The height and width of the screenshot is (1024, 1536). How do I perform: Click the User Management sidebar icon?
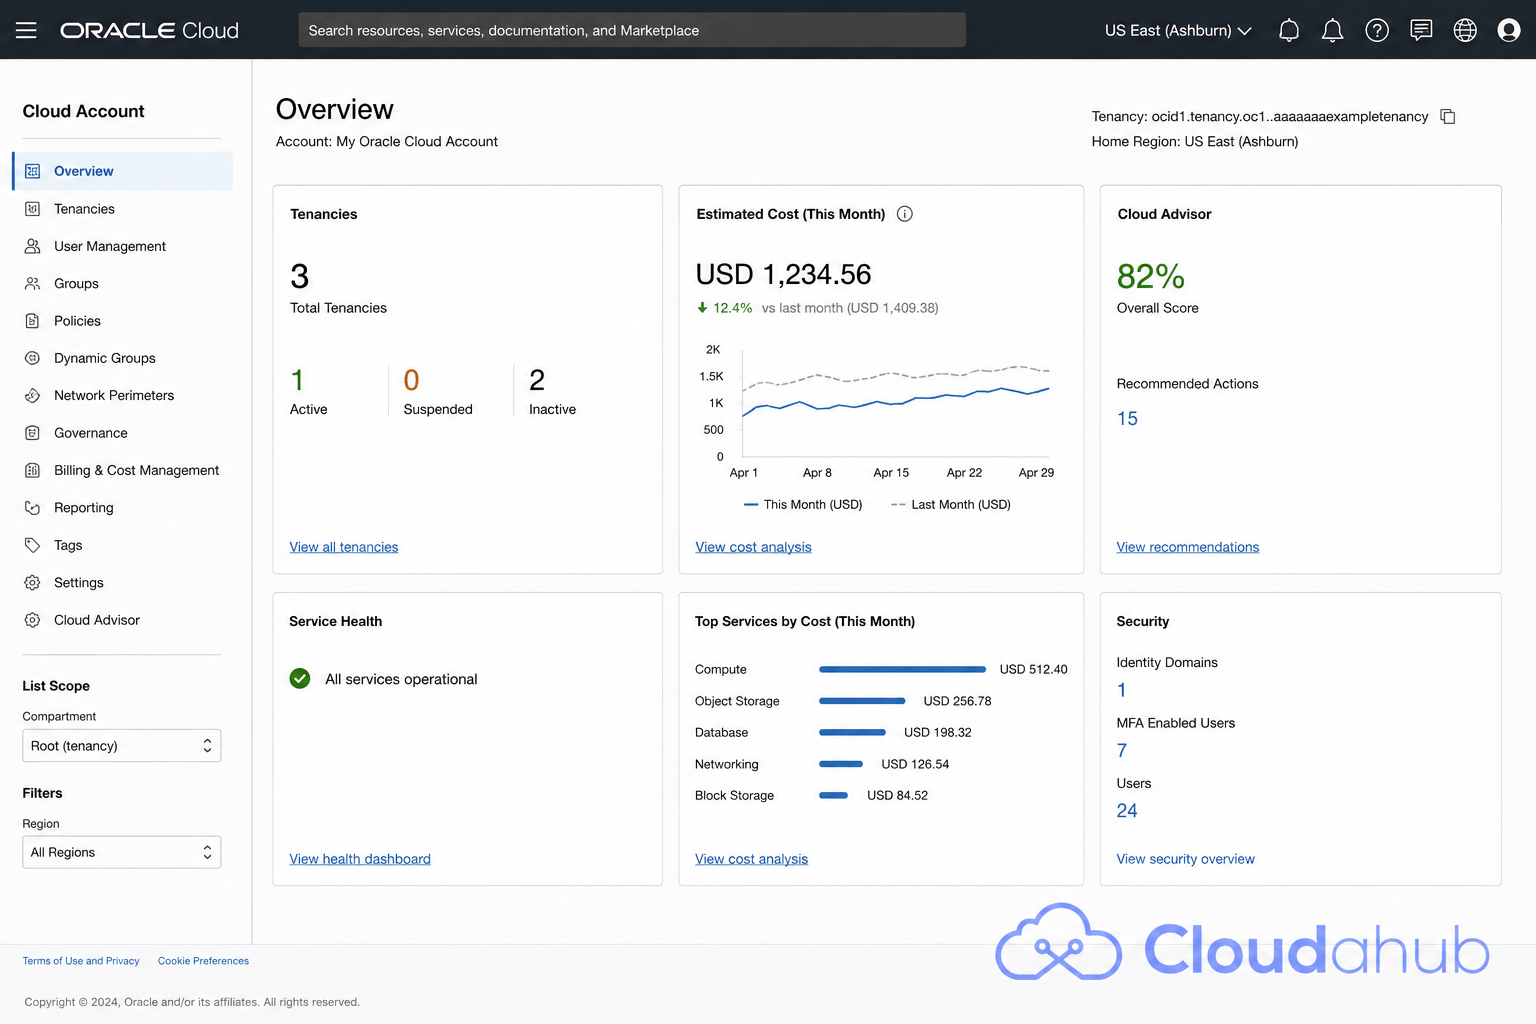[32, 246]
